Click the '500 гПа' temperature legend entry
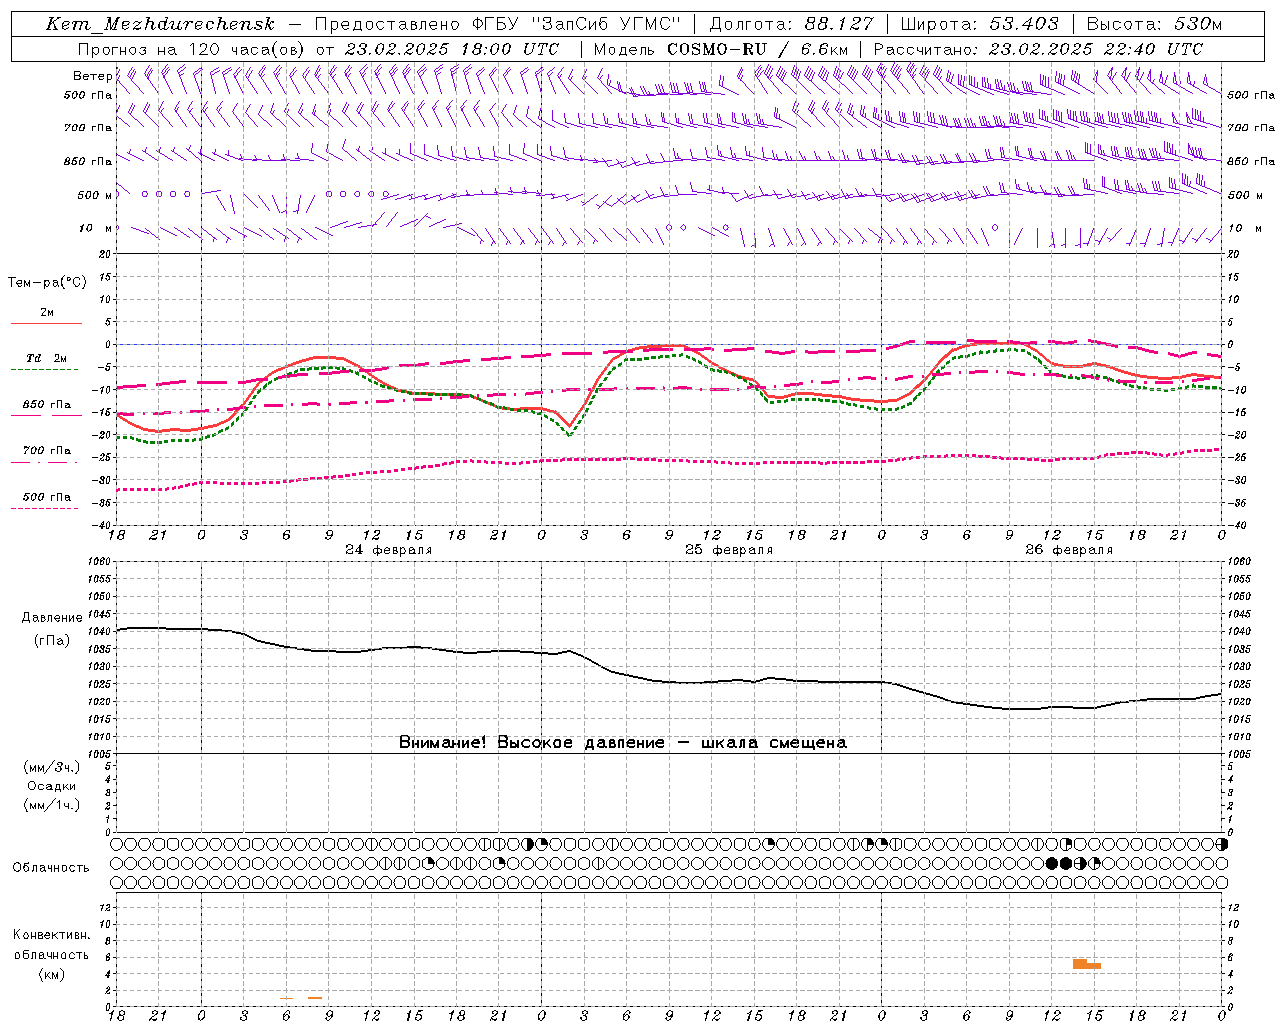Viewport: 1280px width, 1024px height. [x=46, y=497]
